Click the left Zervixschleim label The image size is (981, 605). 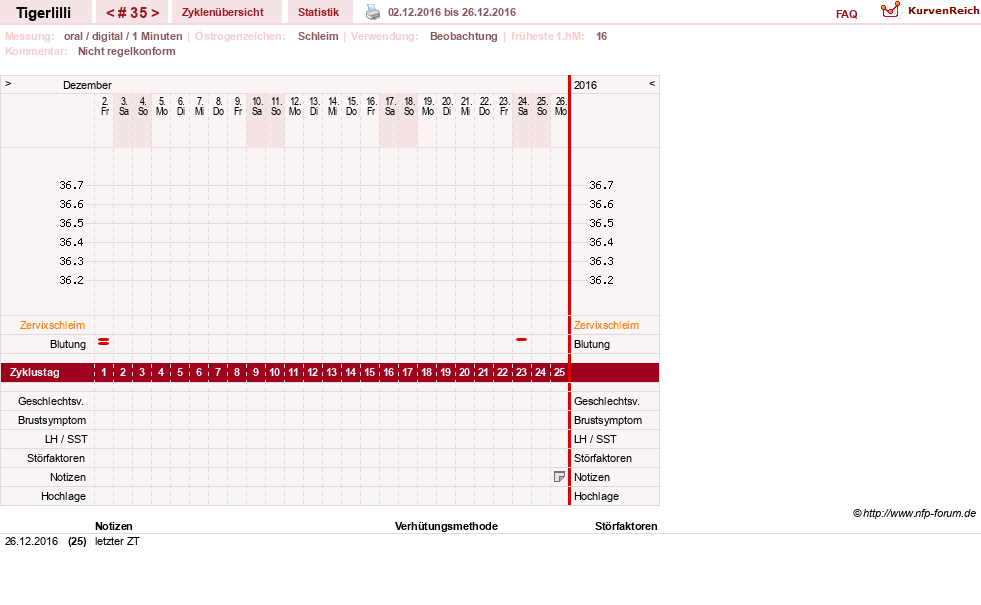pos(53,325)
